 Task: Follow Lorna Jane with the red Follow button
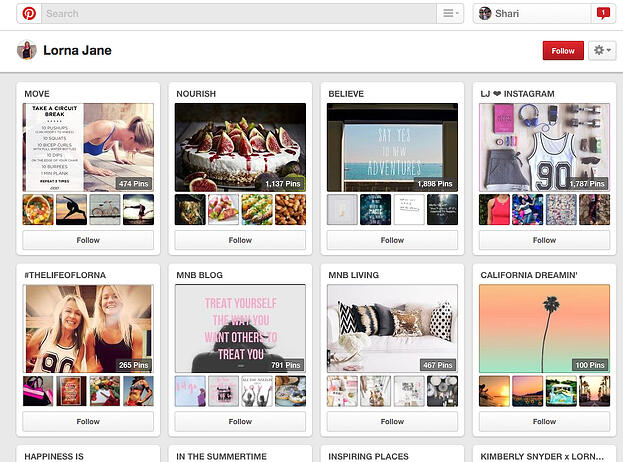tap(563, 51)
